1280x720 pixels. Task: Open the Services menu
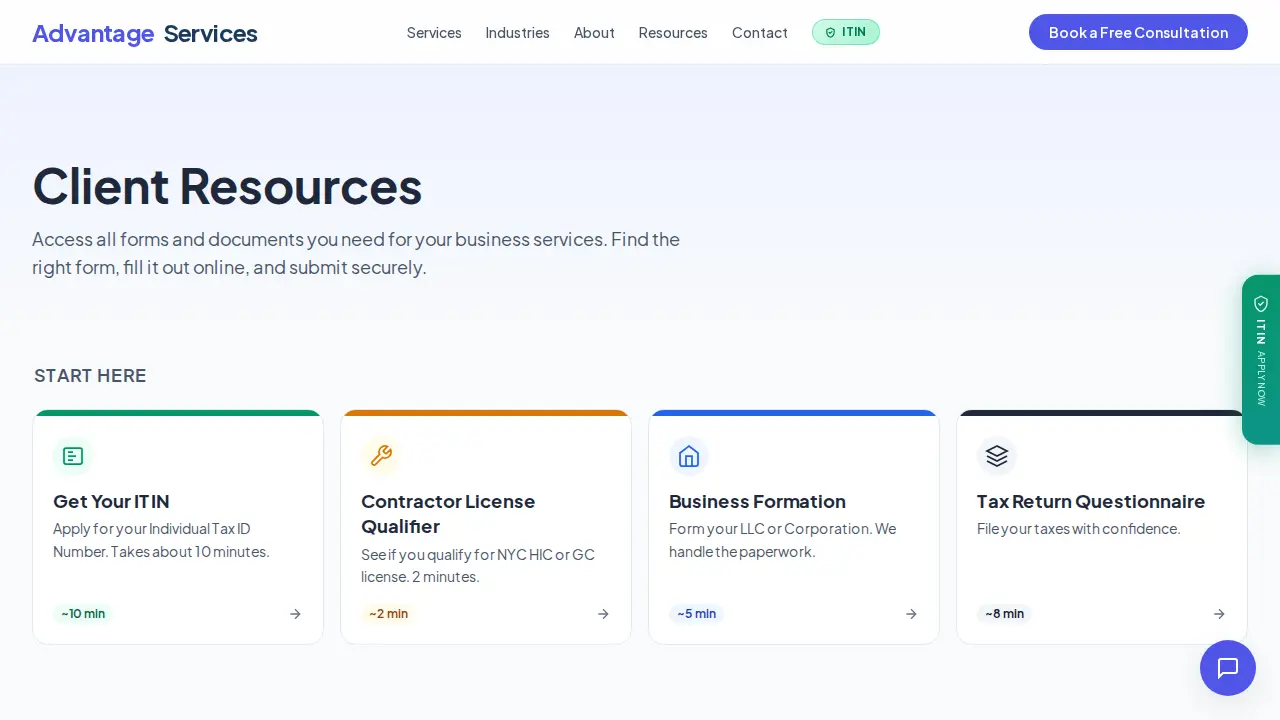[x=434, y=33]
